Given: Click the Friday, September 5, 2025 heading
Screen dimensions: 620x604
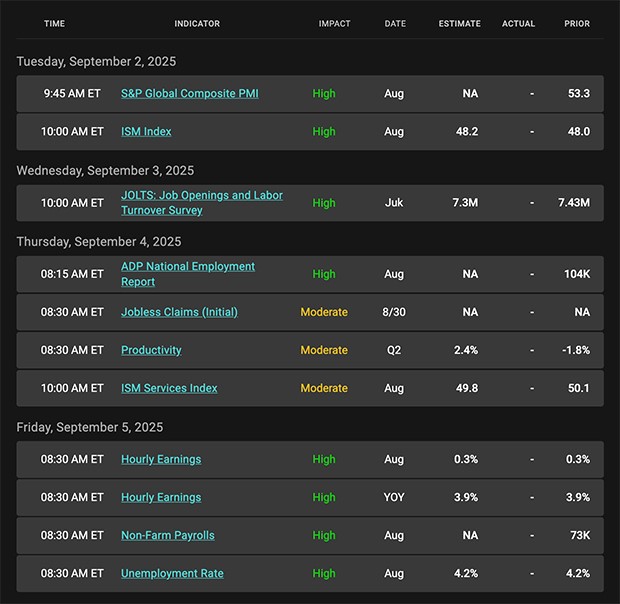Looking at the screenshot, I should [x=89, y=427].
